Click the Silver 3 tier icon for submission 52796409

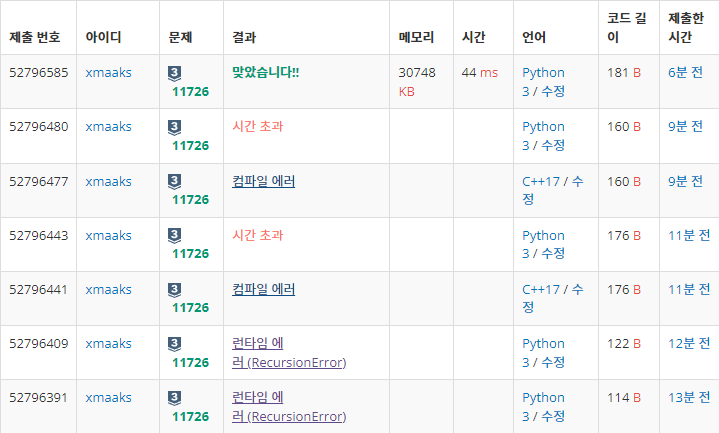(174, 344)
